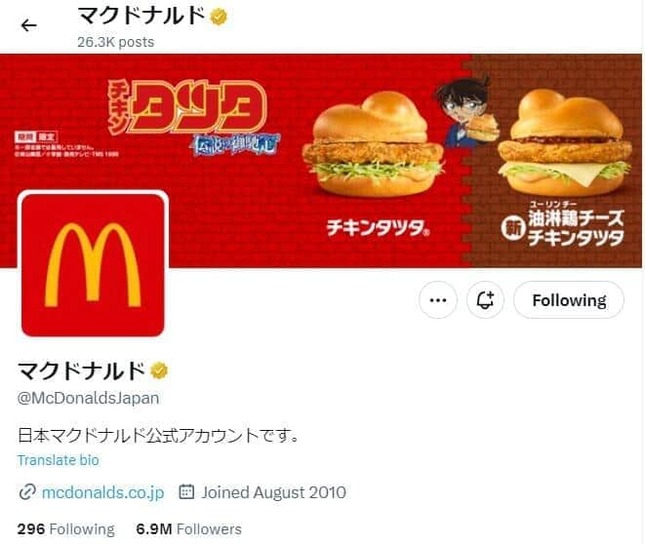The image size is (645, 544).
Task: Click the Following button to unfollow
Action: pos(568,300)
